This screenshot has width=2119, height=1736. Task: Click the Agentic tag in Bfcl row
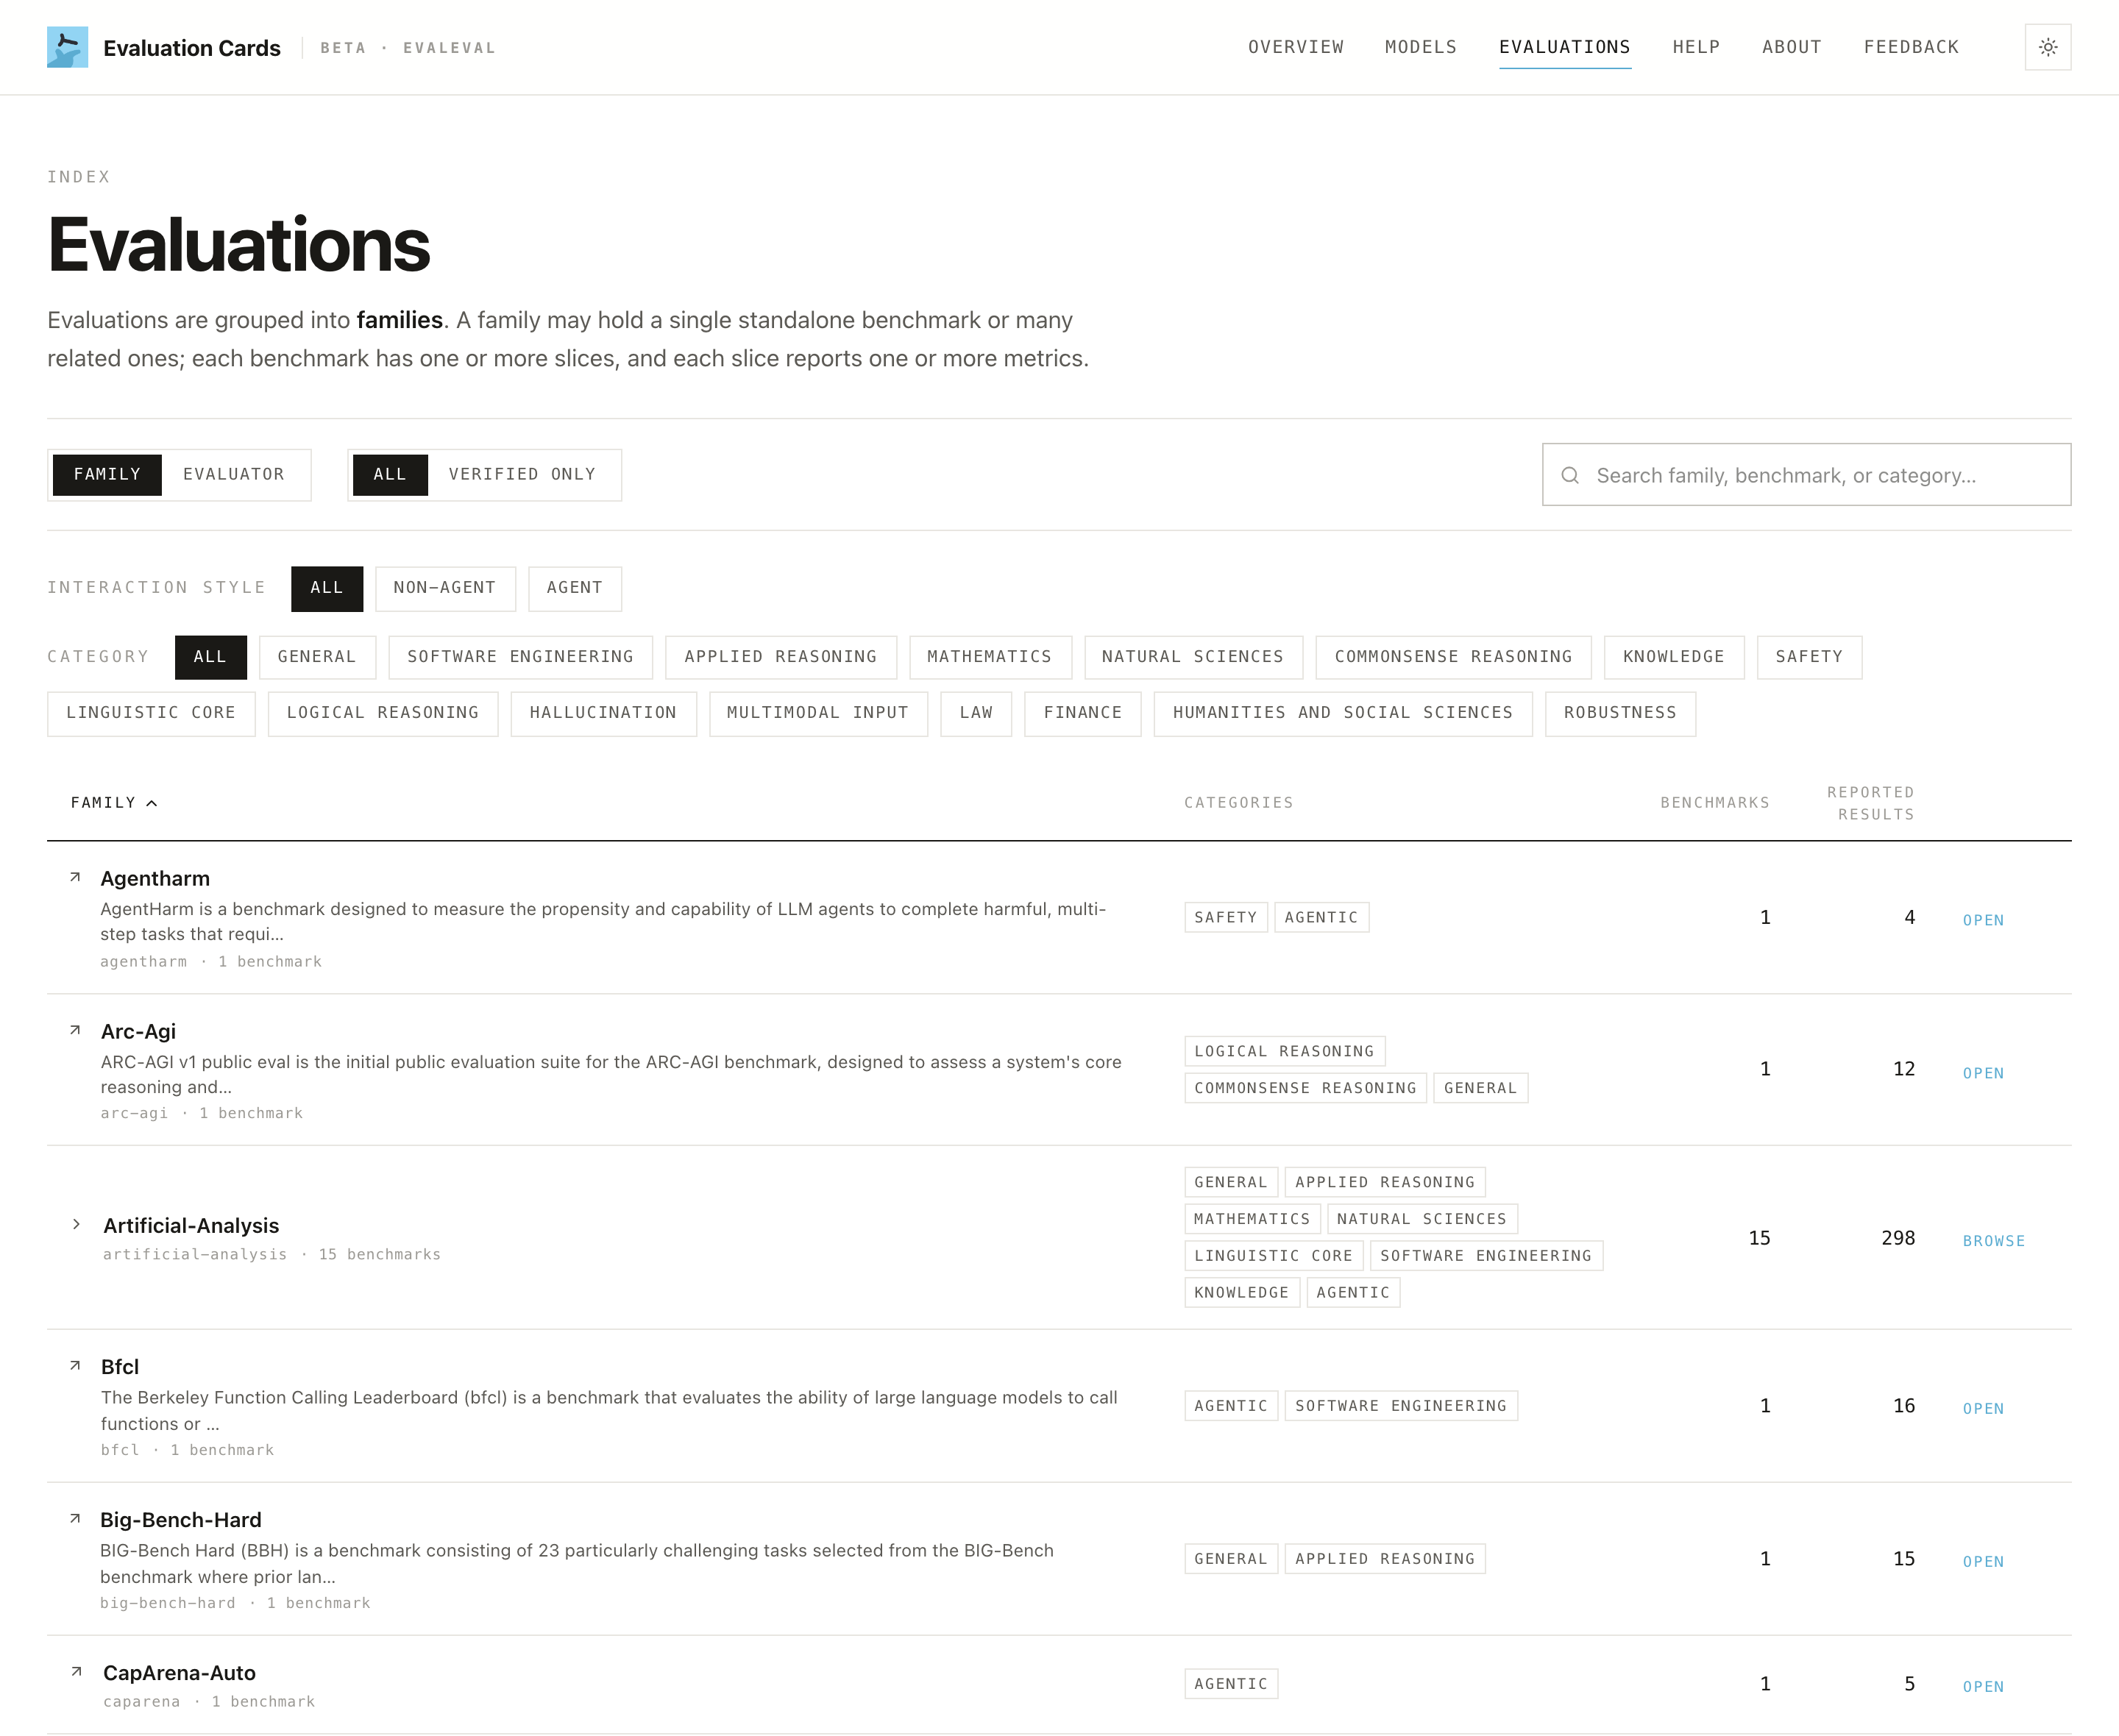(1231, 1407)
